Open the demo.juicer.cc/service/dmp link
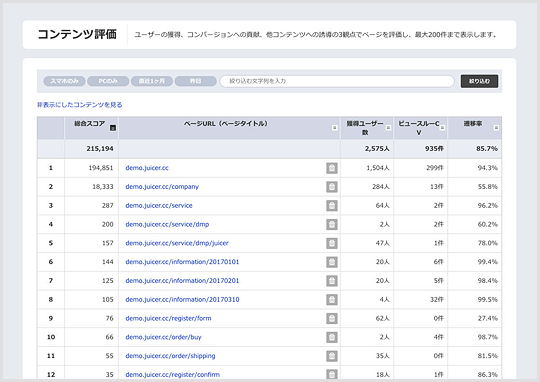The width and height of the screenshot is (540, 382). click(x=167, y=225)
